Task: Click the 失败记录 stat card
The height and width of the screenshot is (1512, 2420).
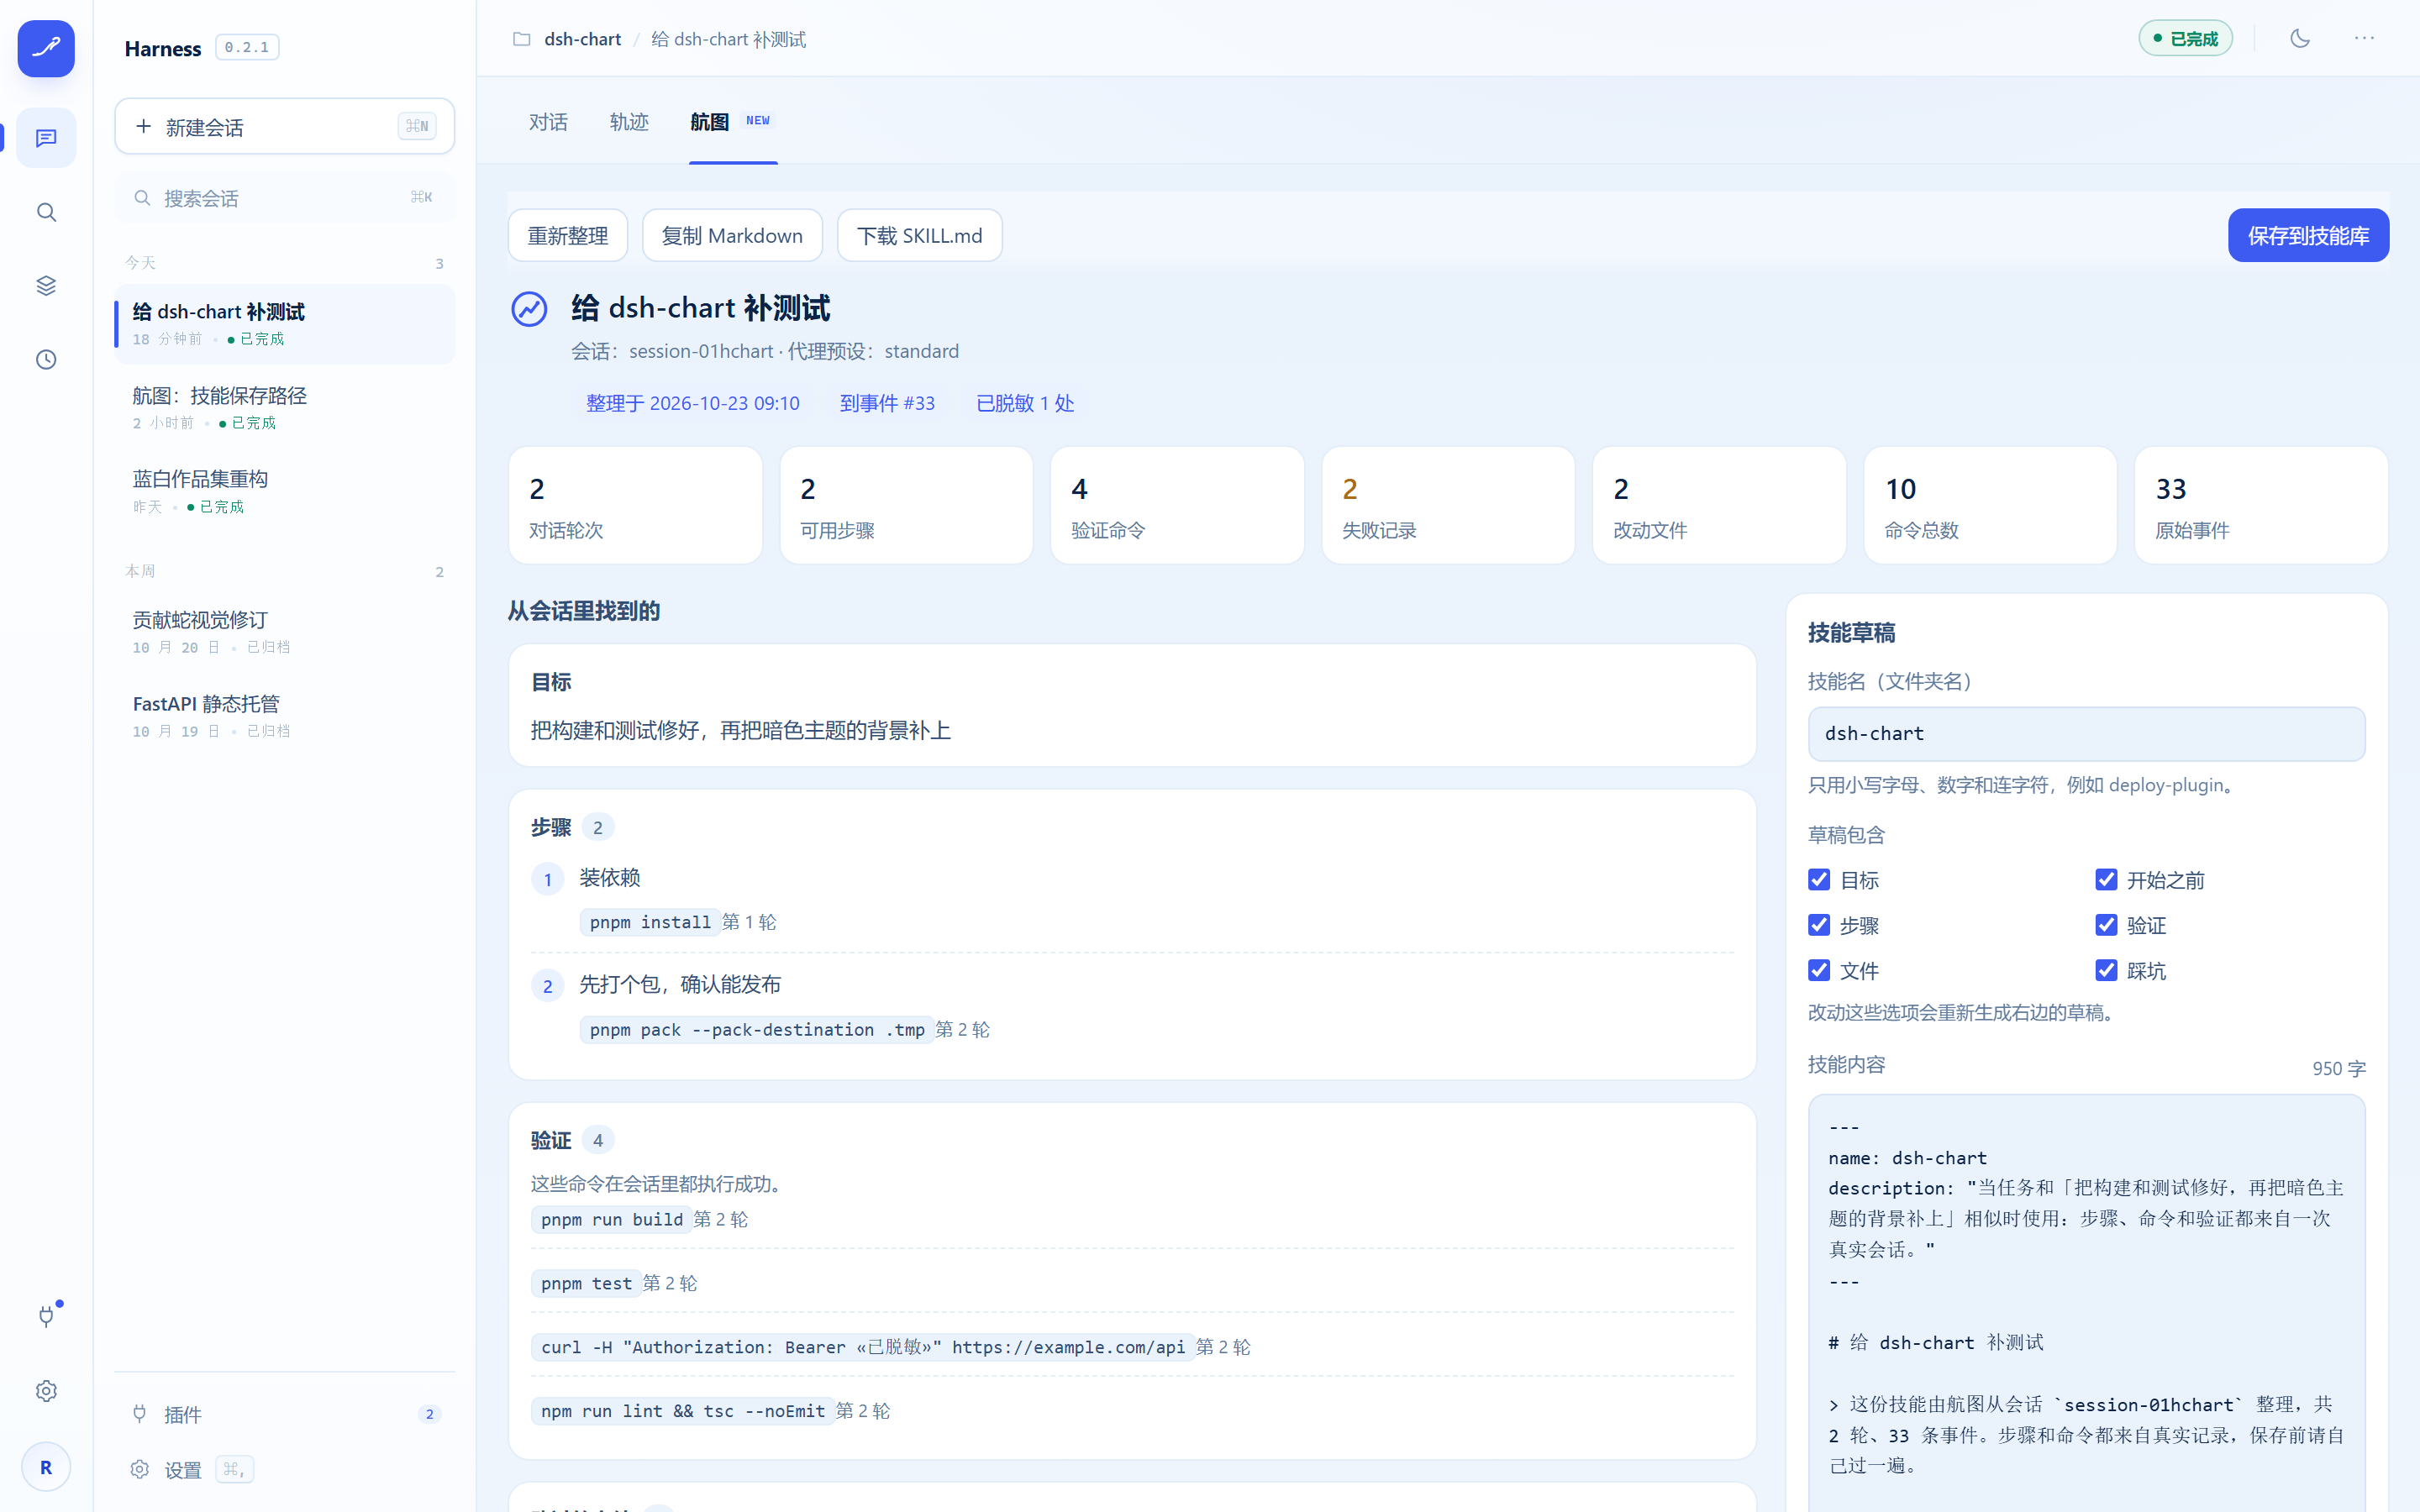Action: click(x=1447, y=505)
